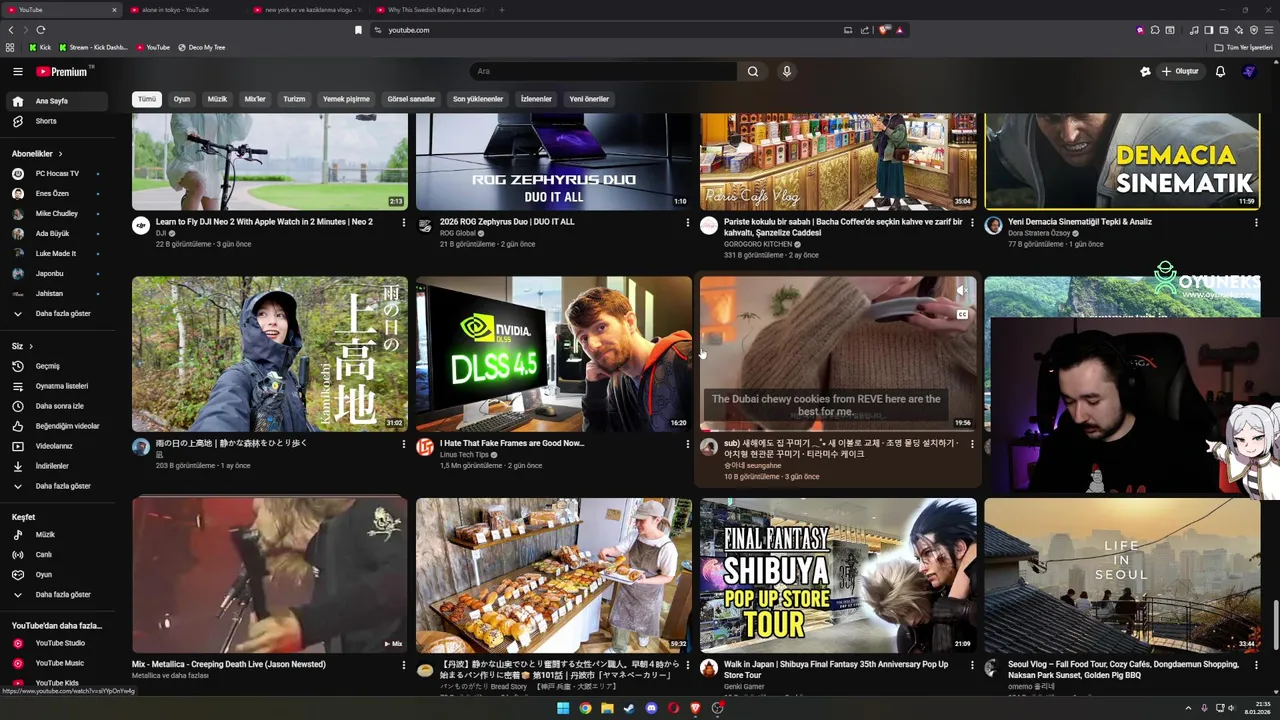Open Daha sonra izle list
1280x720 pixels.
56,406
